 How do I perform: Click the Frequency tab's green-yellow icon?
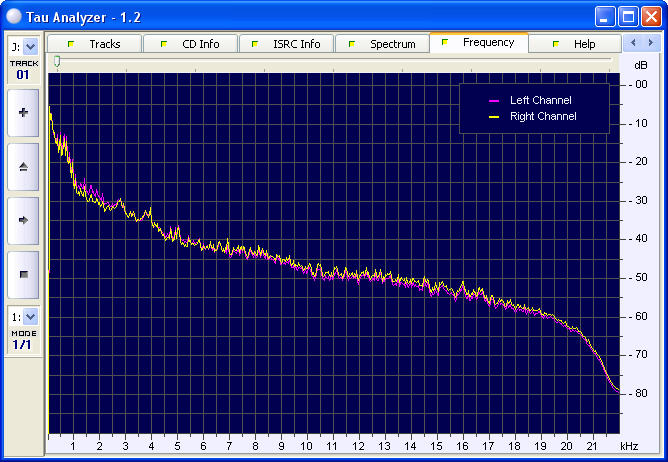click(445, 42)
